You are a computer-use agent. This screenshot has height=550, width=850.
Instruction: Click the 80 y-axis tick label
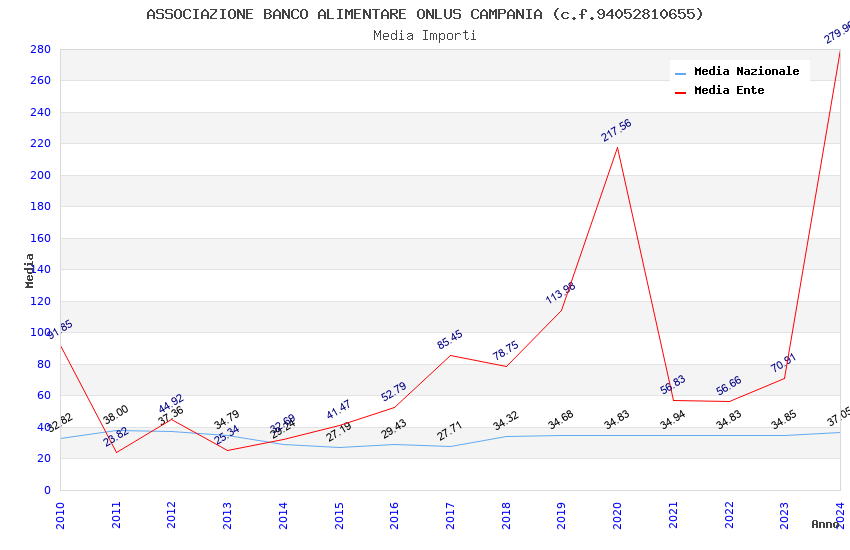[x=43, y=364]
